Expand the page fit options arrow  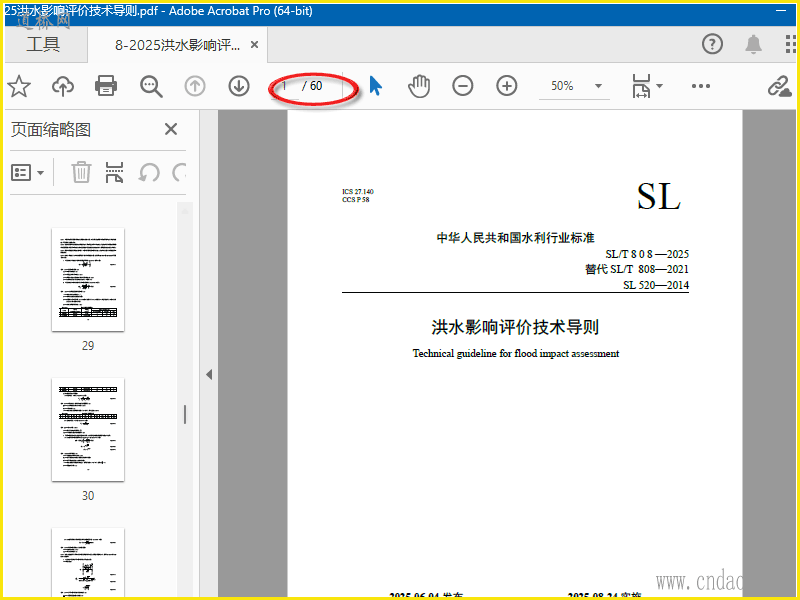point(659,86)
